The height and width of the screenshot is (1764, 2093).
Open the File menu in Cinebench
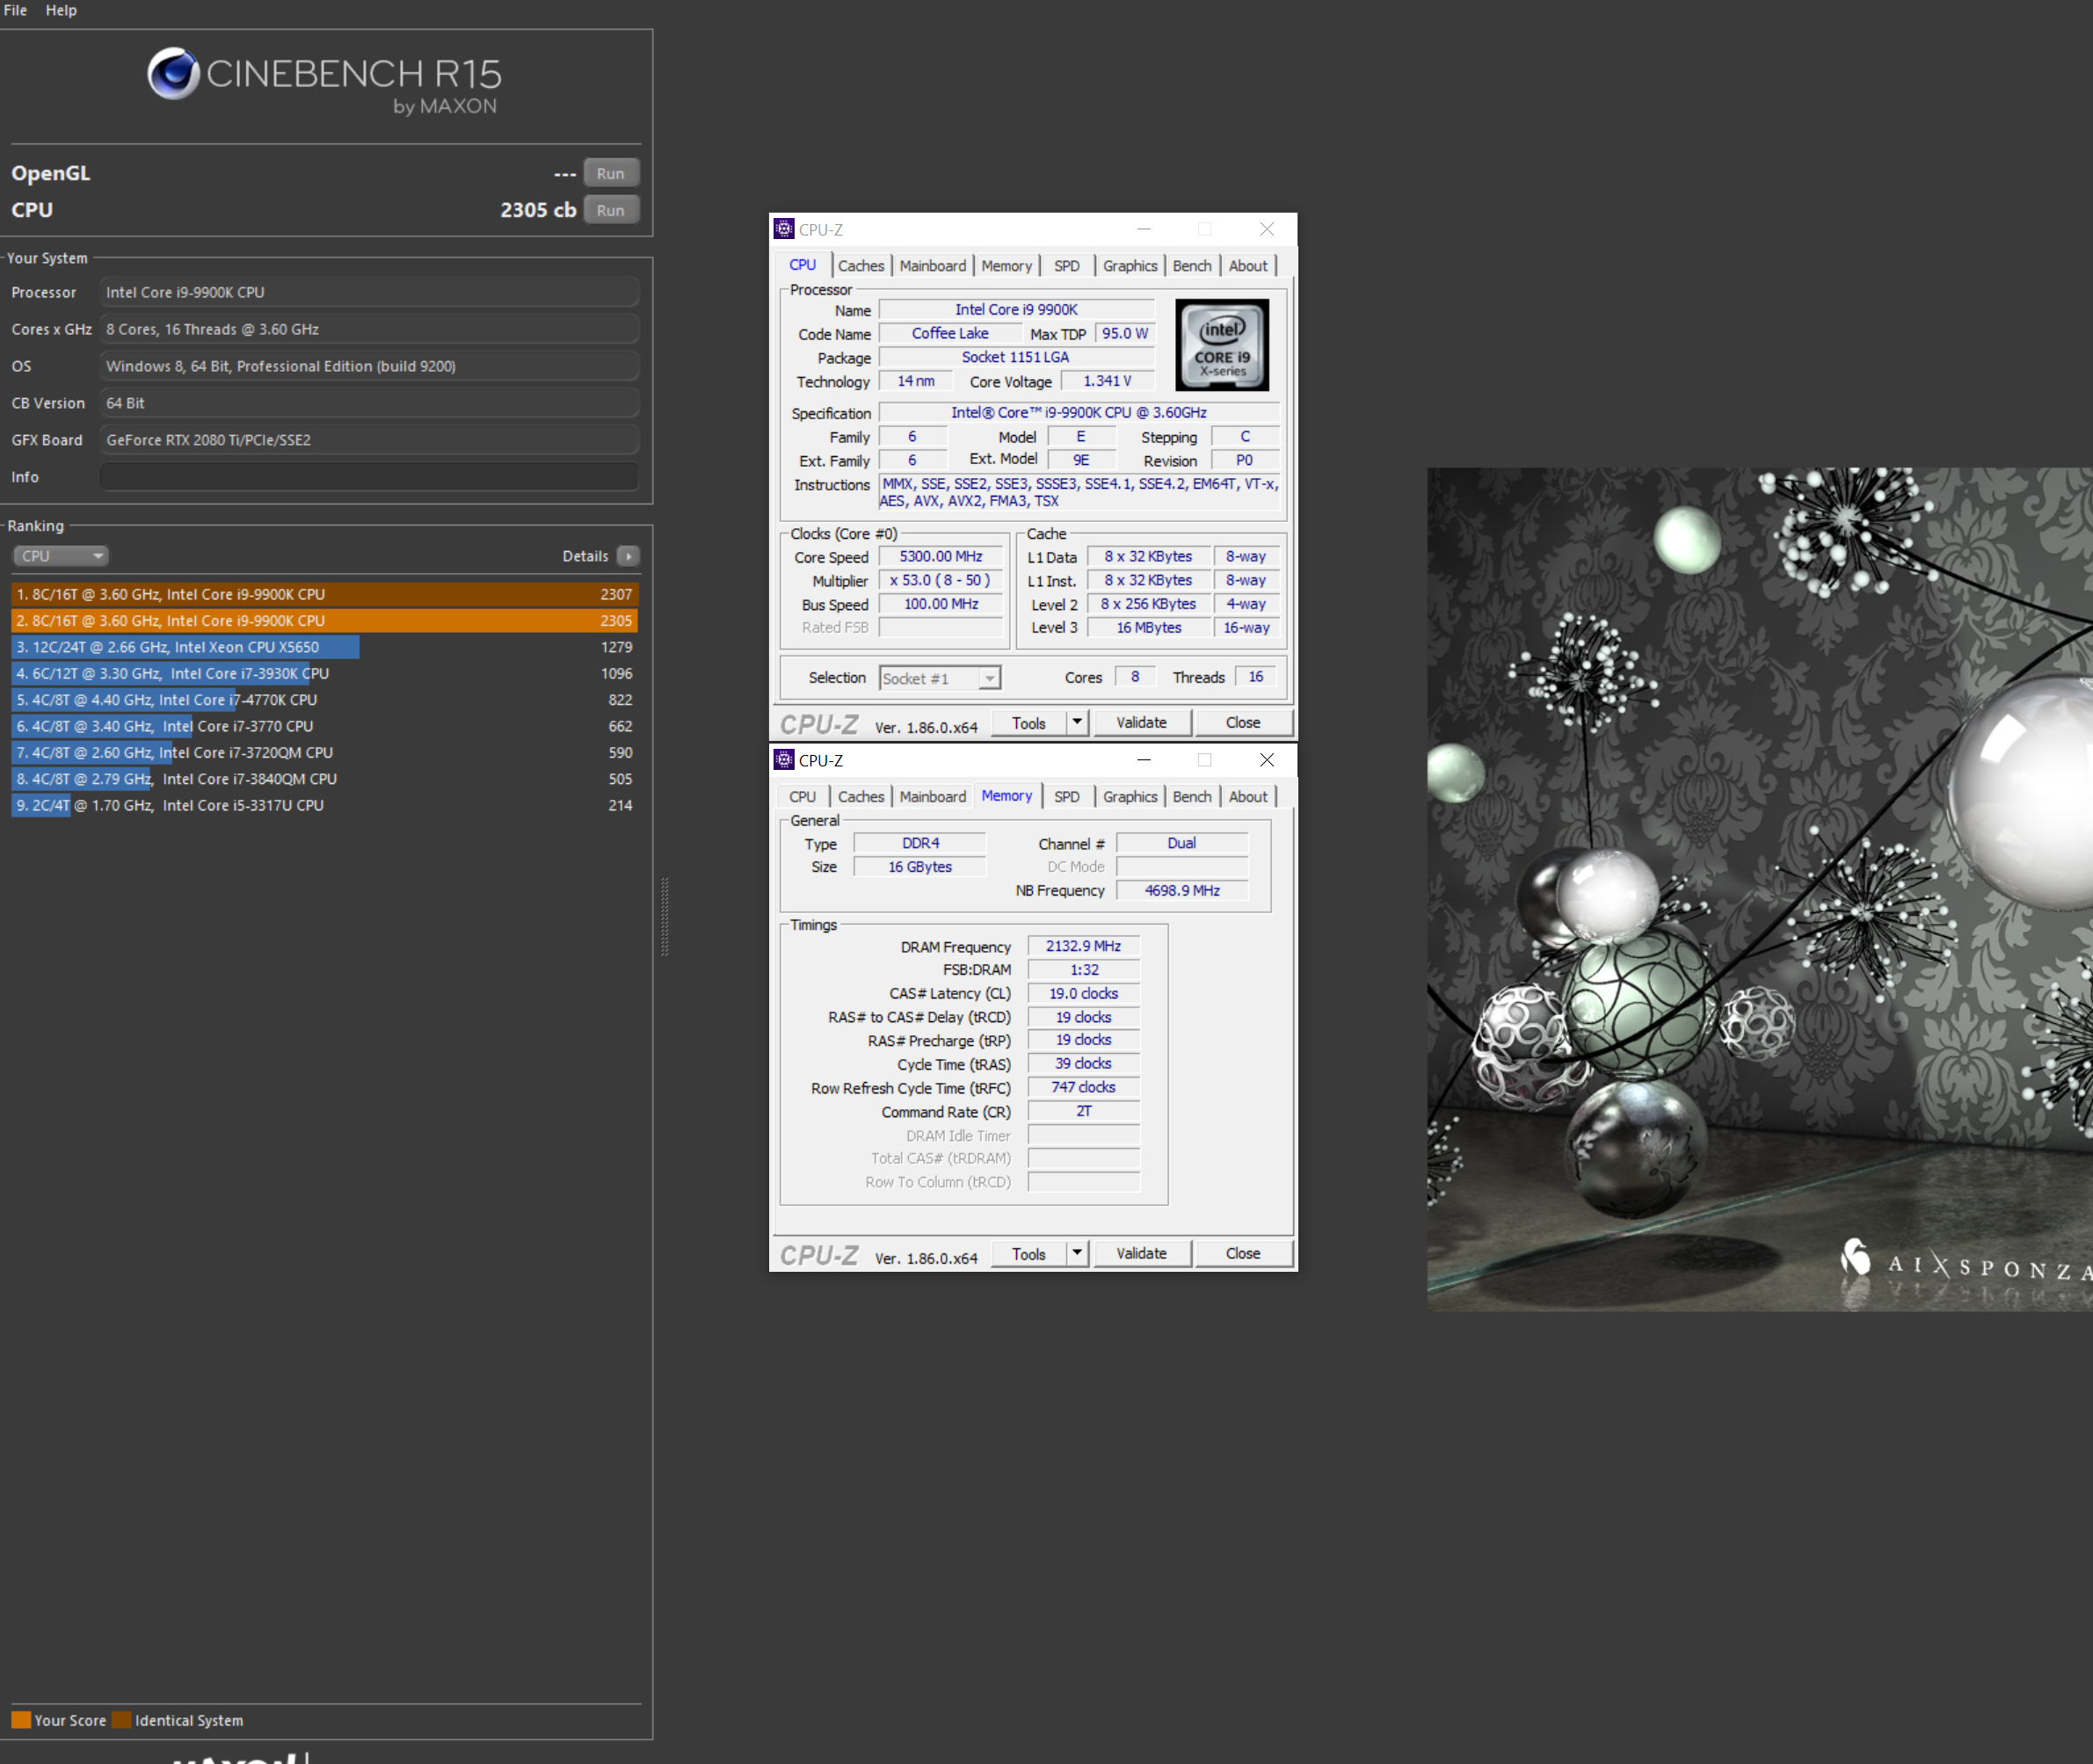15,10
